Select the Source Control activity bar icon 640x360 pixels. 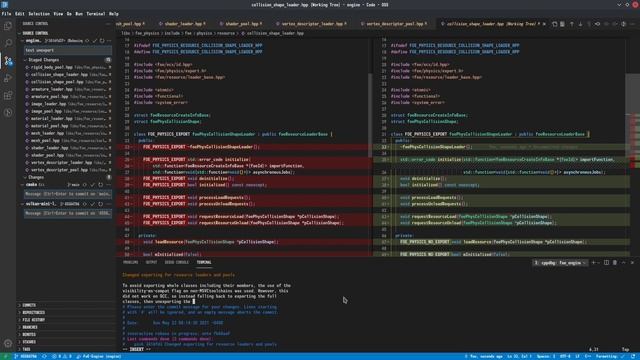pos(8,61)
